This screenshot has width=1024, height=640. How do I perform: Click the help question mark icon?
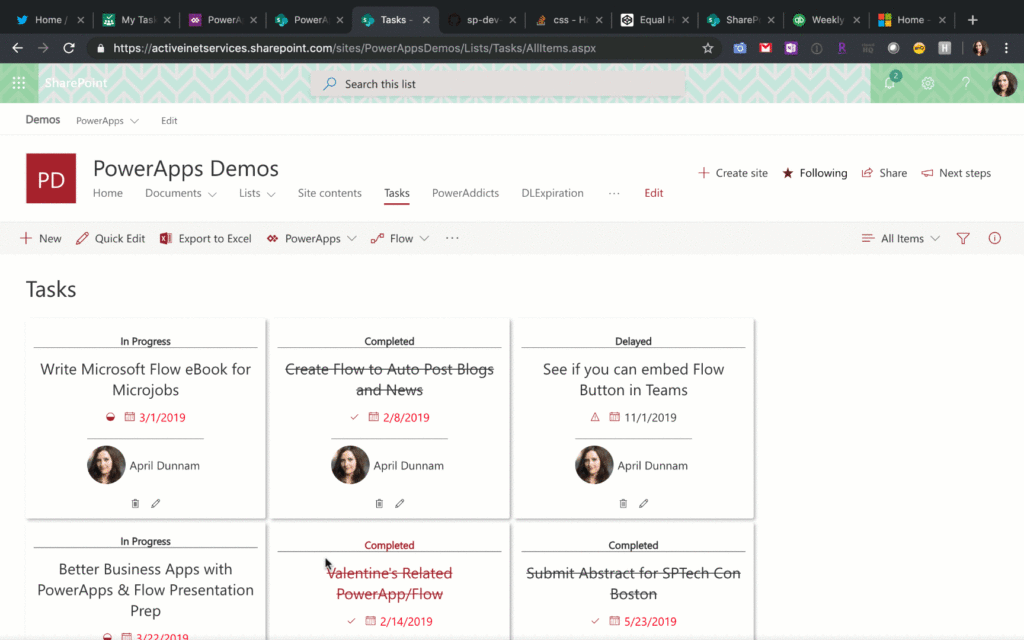[966, 84]
